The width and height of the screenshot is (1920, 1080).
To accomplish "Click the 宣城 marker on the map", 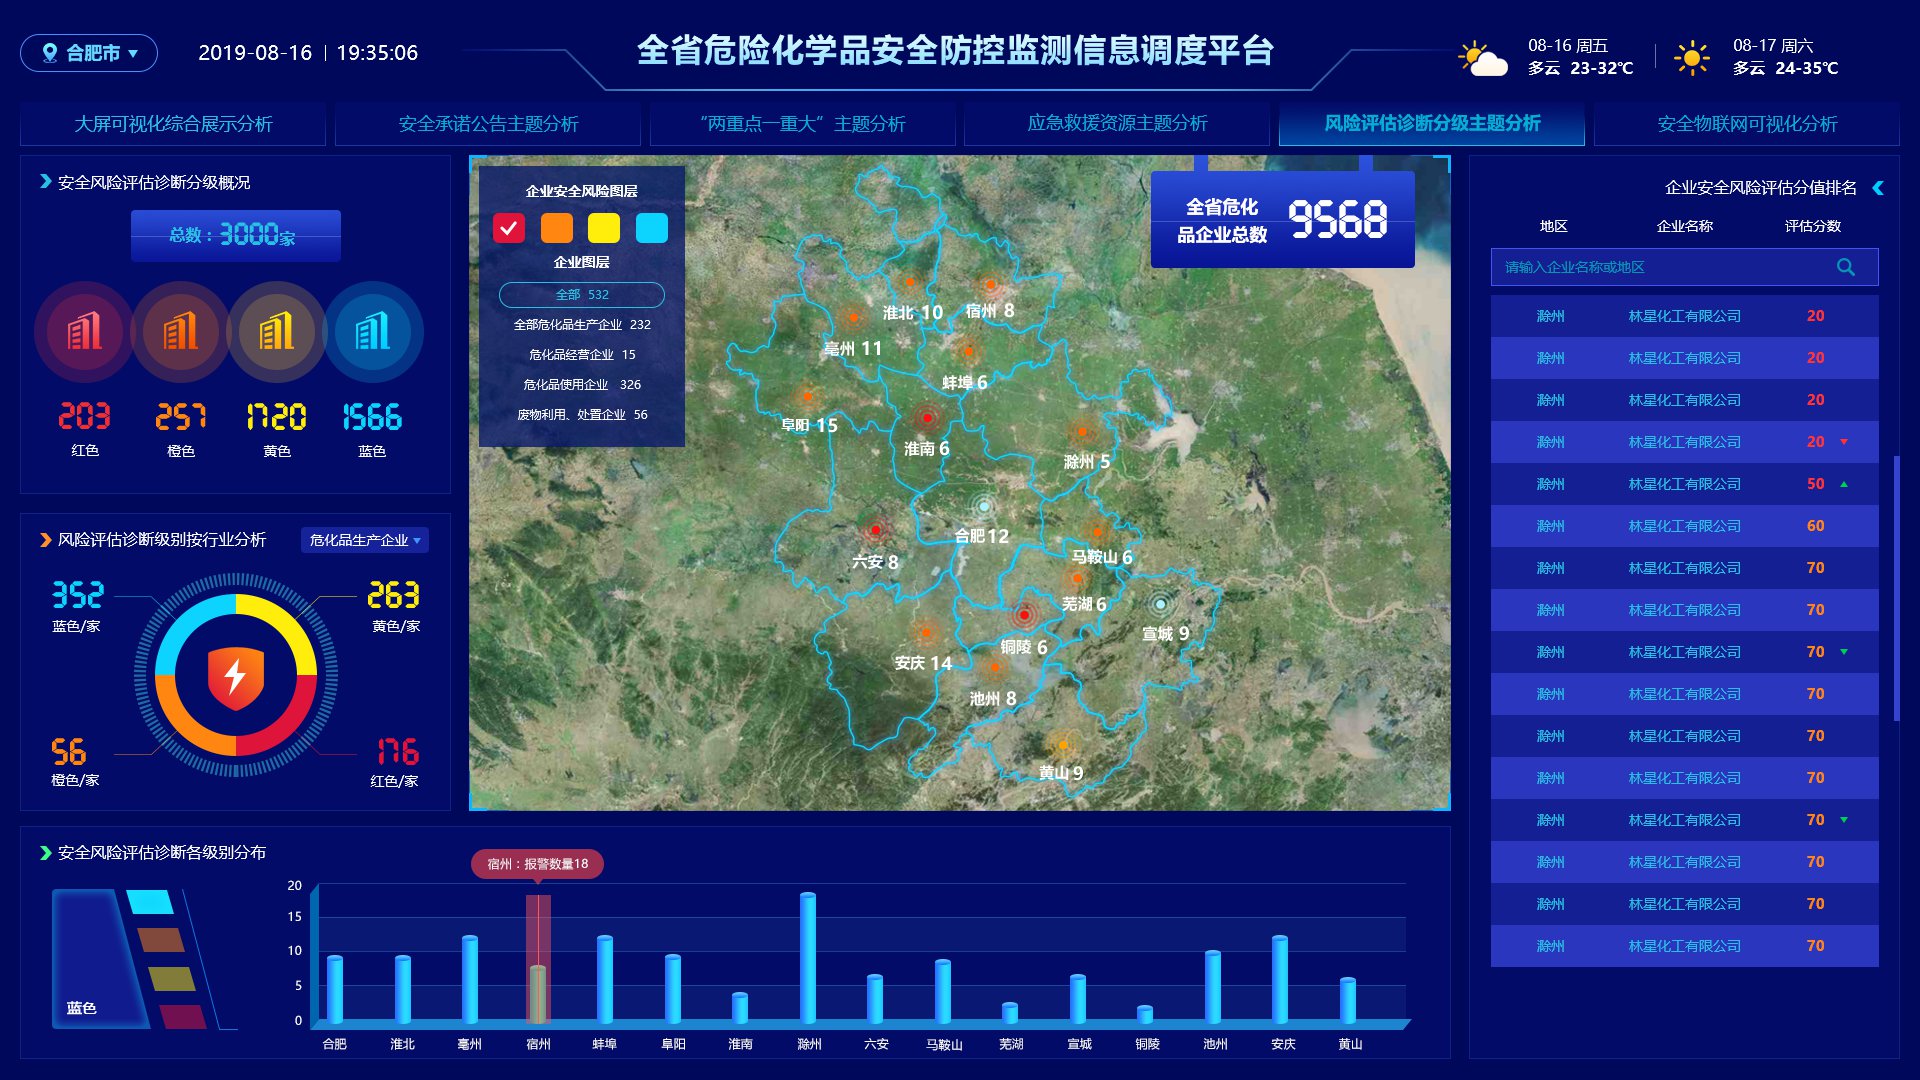I will coord(1160,604).
